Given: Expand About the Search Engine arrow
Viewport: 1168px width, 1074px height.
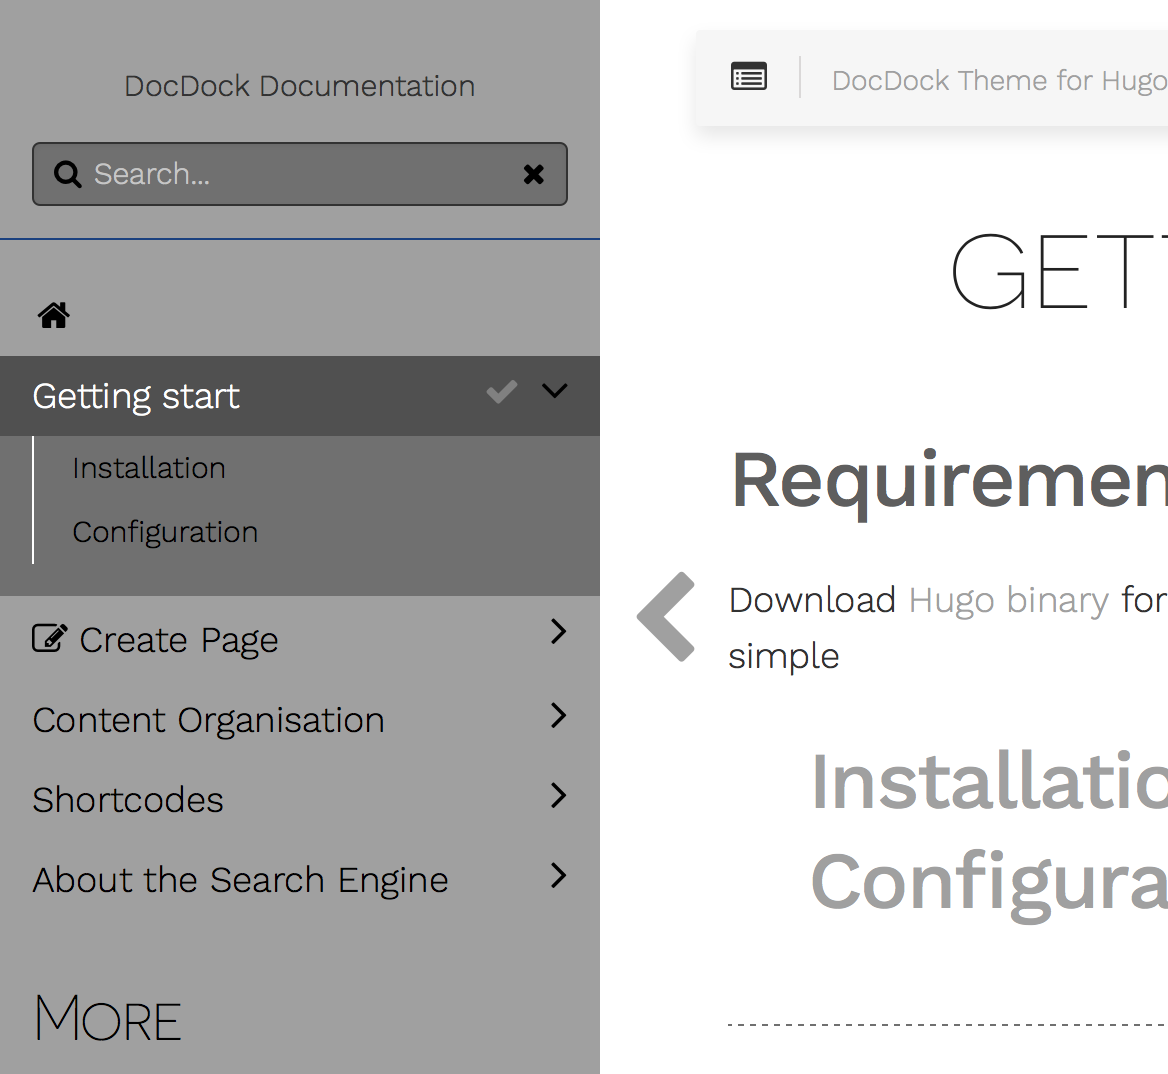Looking at the screenshot, I should (558, 875).
